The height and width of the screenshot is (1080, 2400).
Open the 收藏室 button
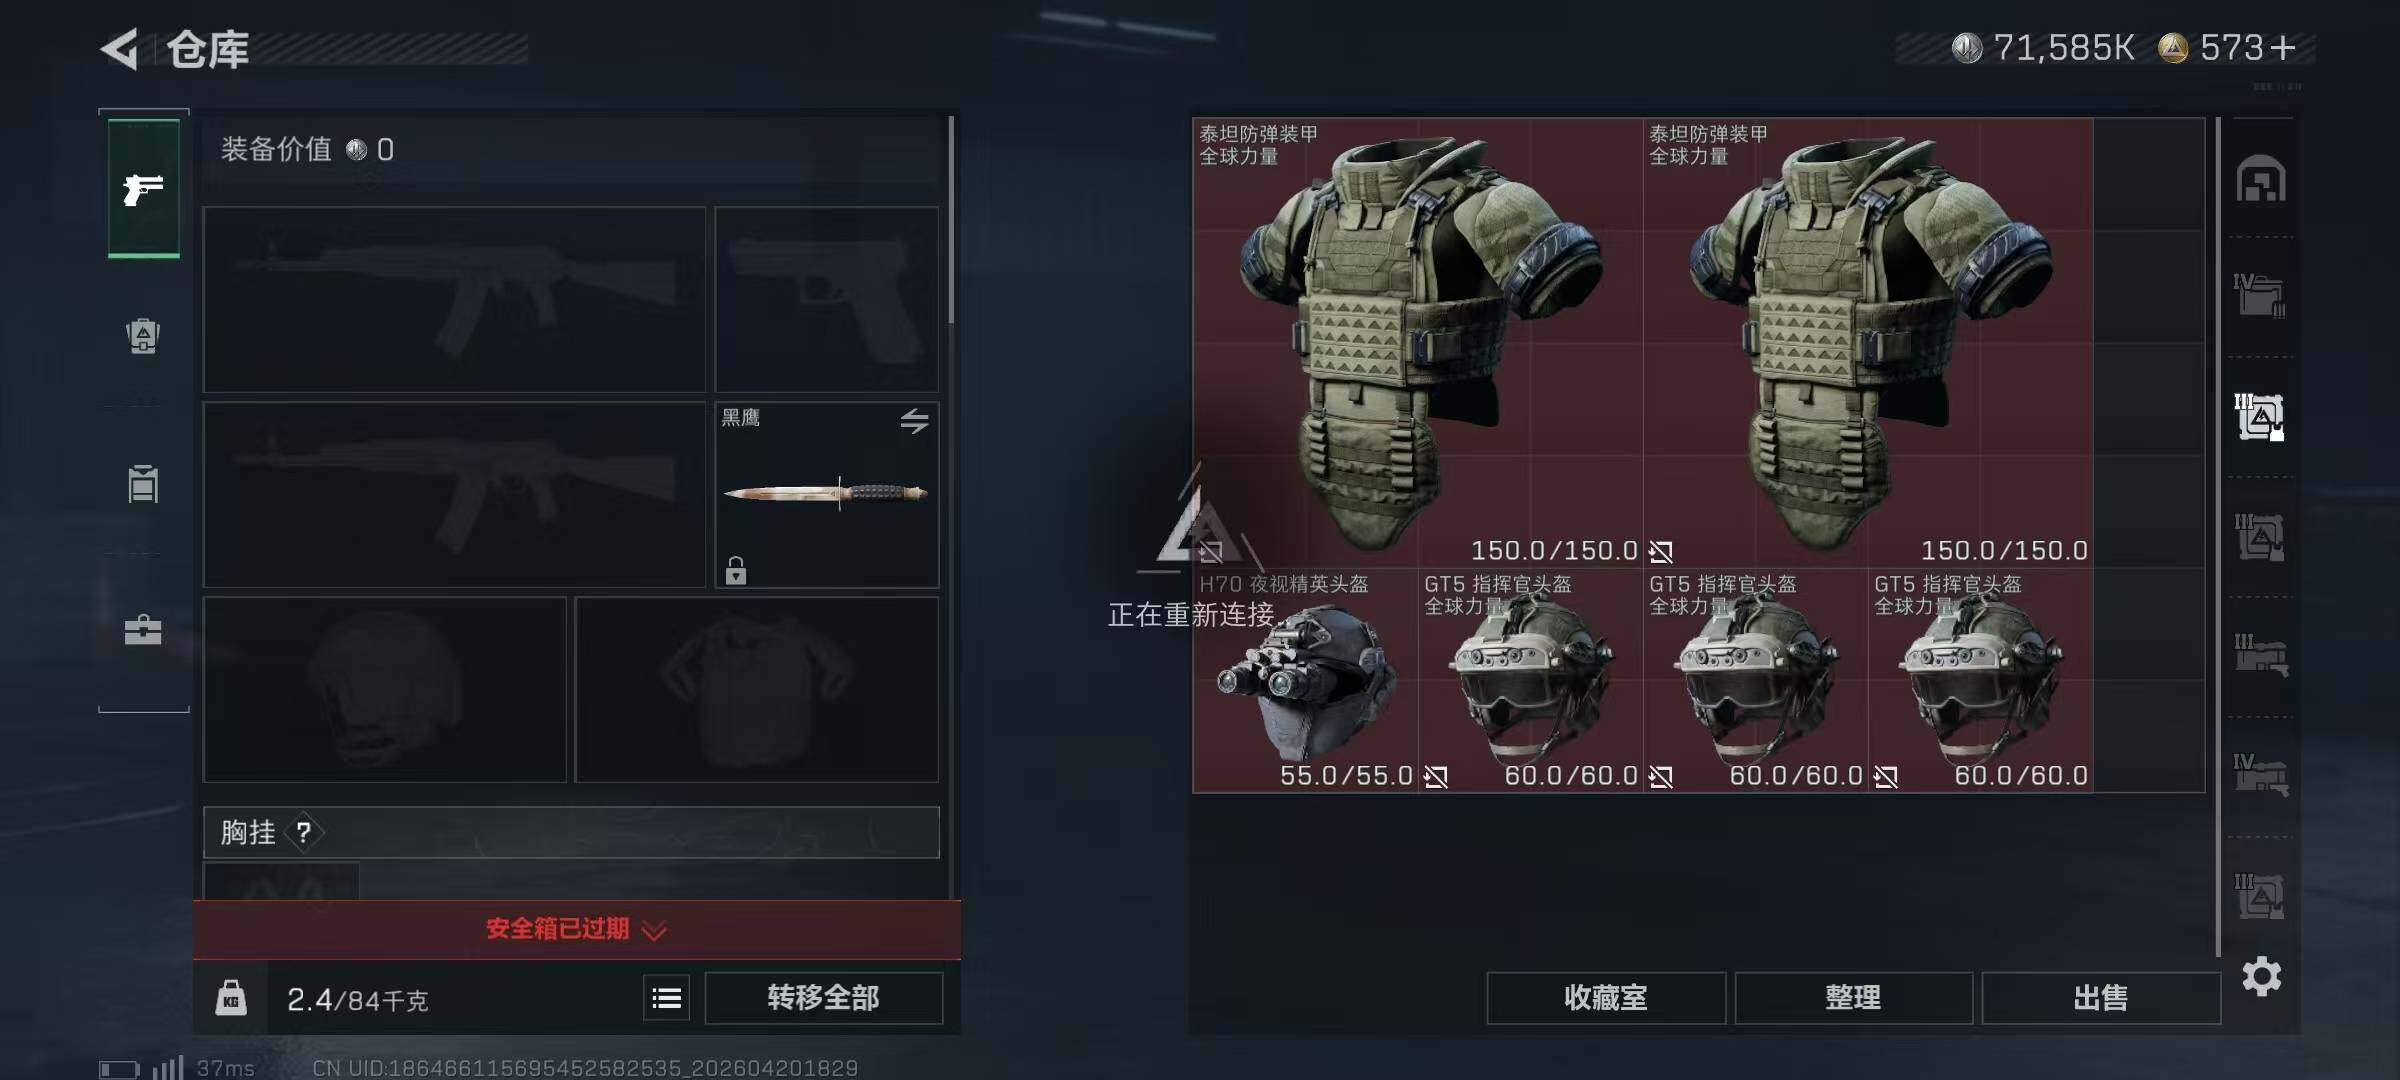tap(1606, 998)
